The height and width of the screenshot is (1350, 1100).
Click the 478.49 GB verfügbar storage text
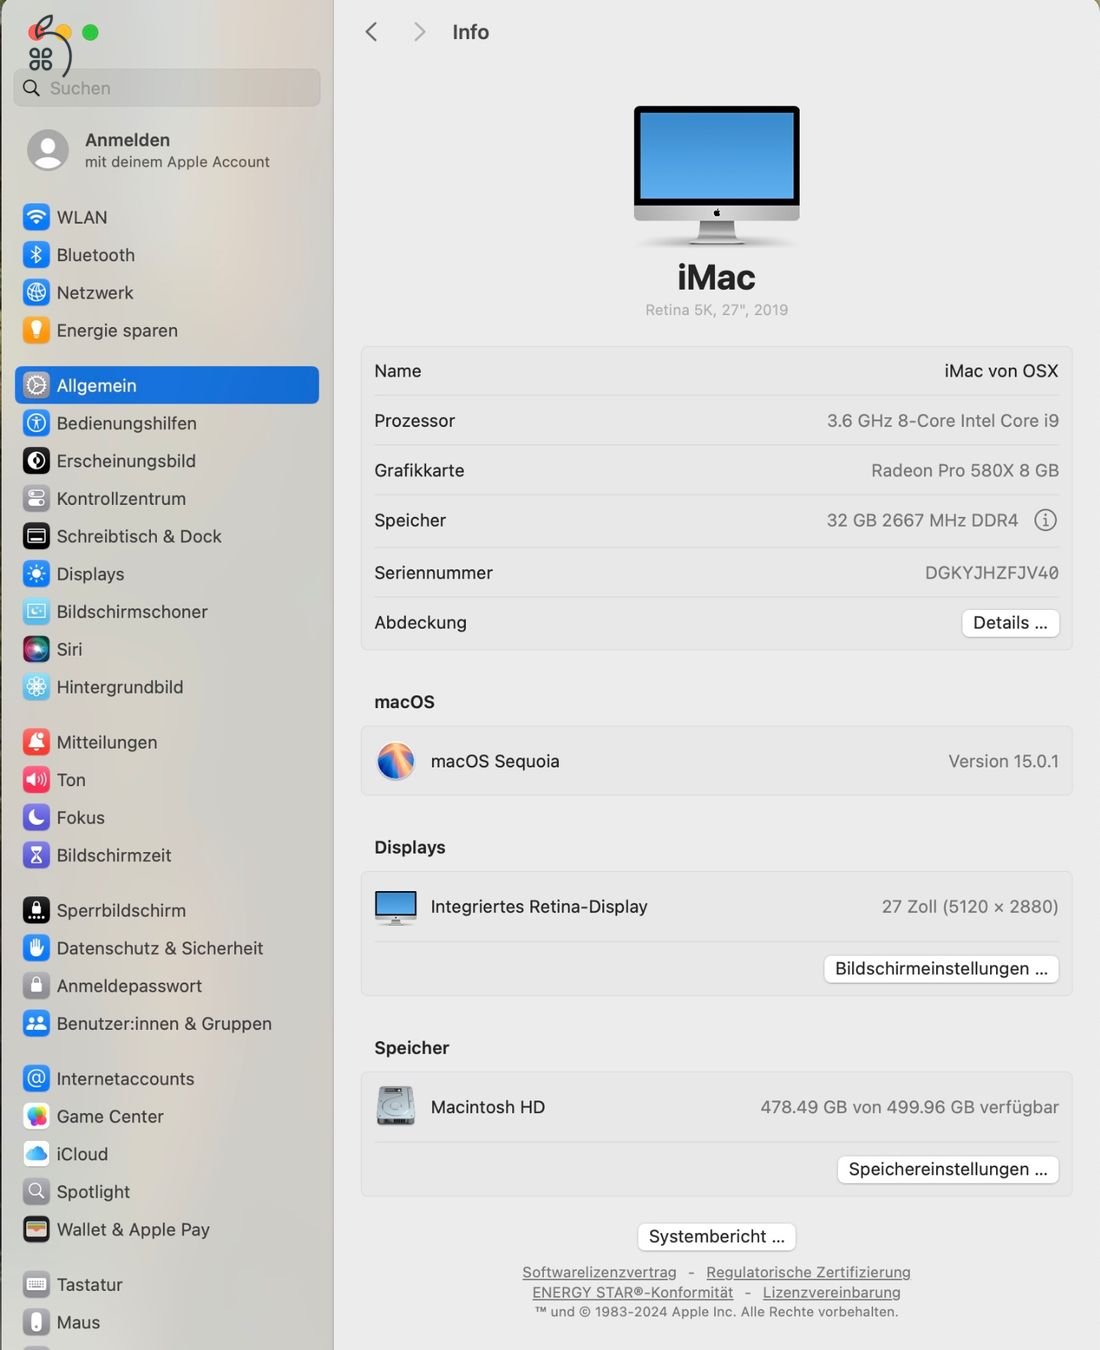click(x=909, y=1107)
